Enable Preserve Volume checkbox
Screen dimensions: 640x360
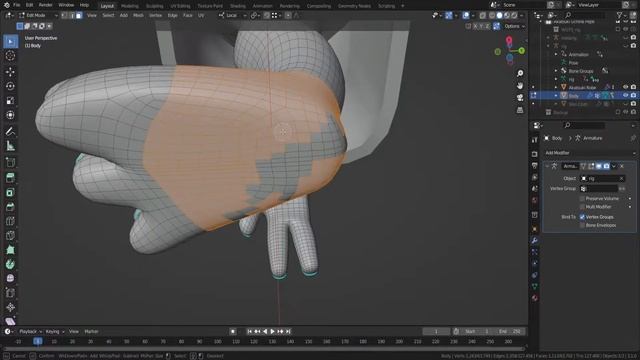tap(582, 198)
